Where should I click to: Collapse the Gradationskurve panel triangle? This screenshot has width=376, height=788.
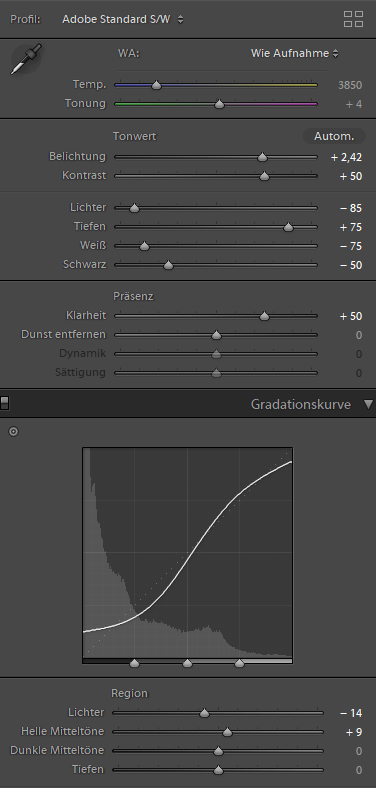click(369, 405)
